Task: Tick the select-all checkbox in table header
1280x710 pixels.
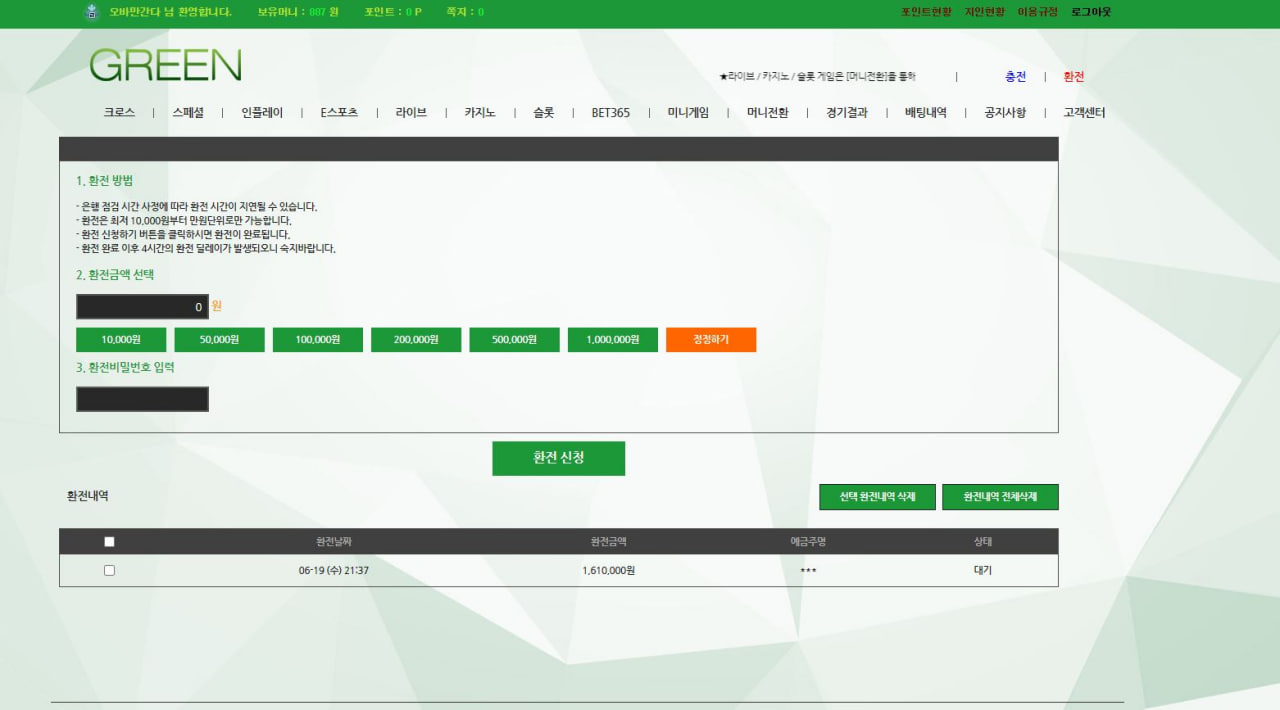Action: (109, 541)
